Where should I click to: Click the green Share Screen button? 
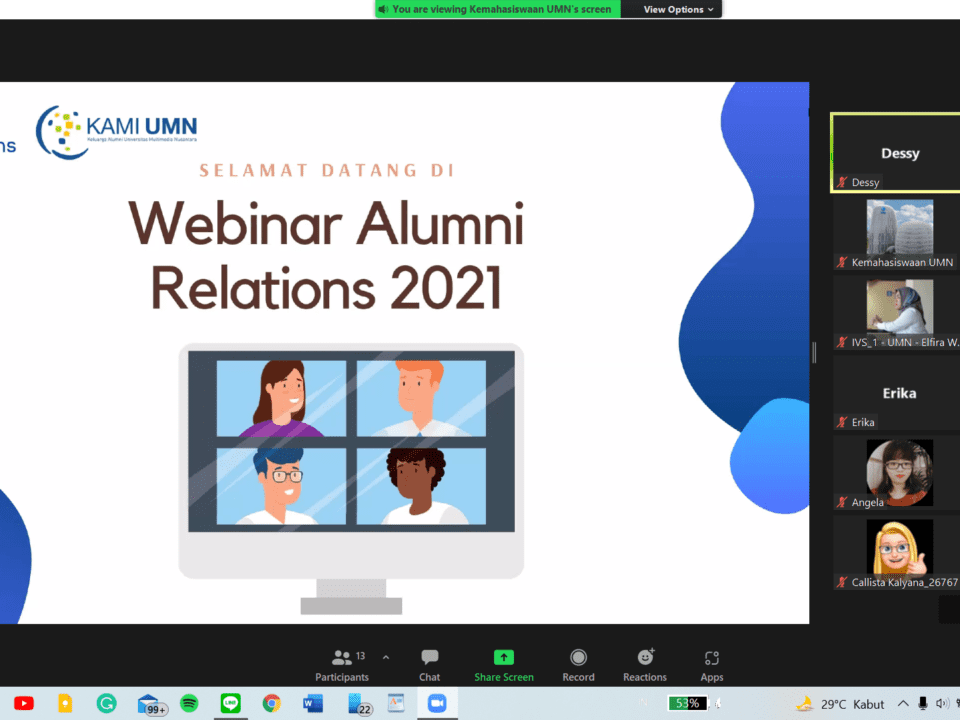coord(503,665)
